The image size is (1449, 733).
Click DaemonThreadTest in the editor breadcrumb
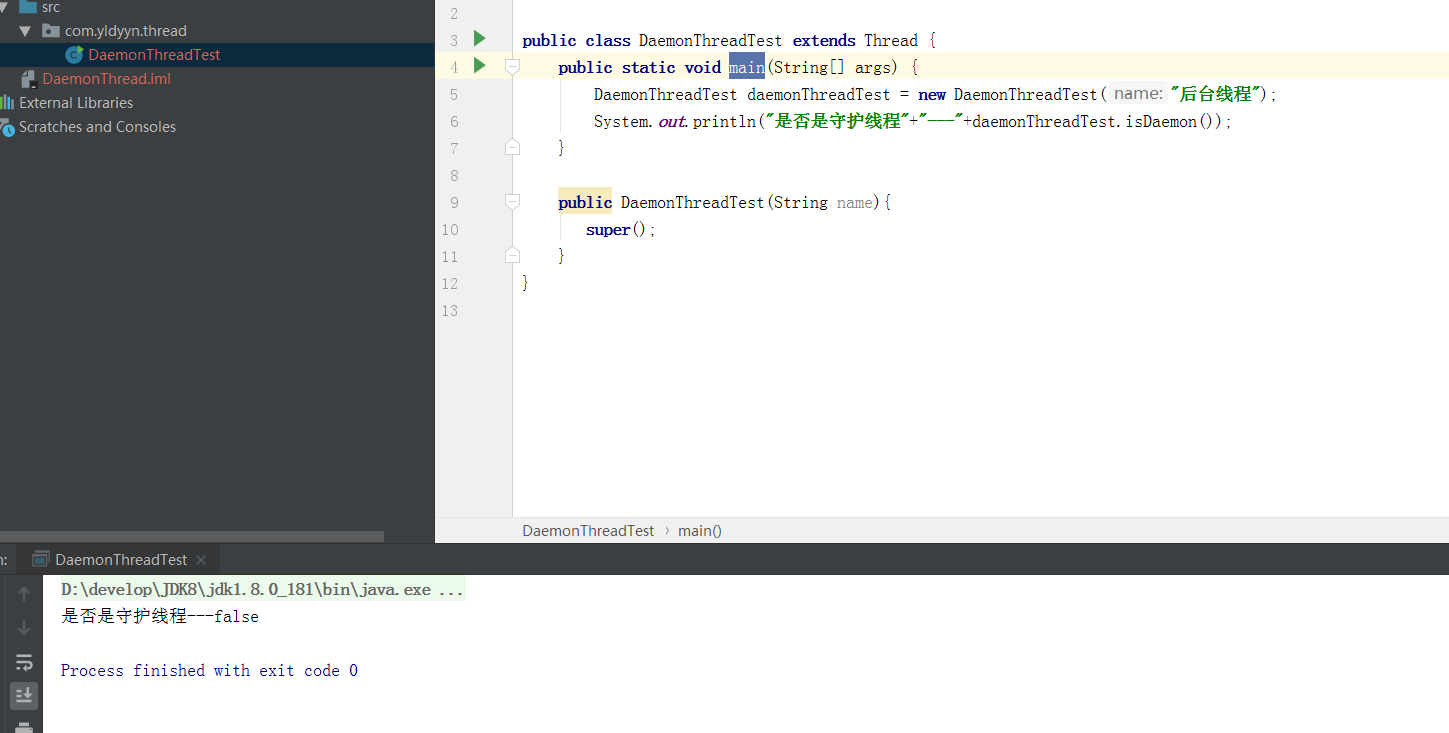588,531
